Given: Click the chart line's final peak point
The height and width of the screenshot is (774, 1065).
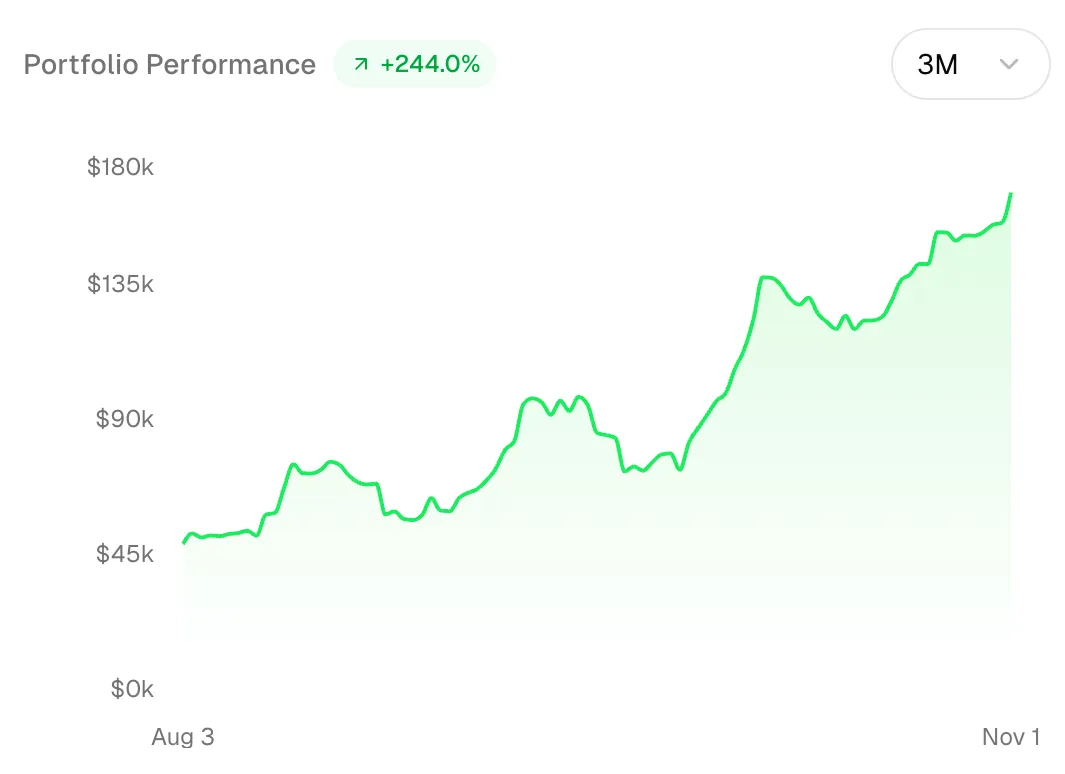Looking at the screenshot, I should 1011,194.
